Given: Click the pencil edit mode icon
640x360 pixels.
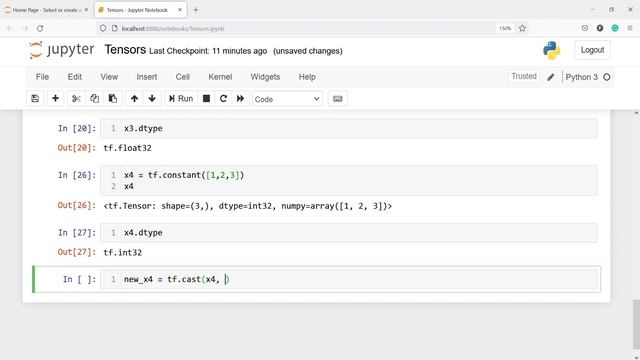Looking at the screenshot, I should point(551,77).
